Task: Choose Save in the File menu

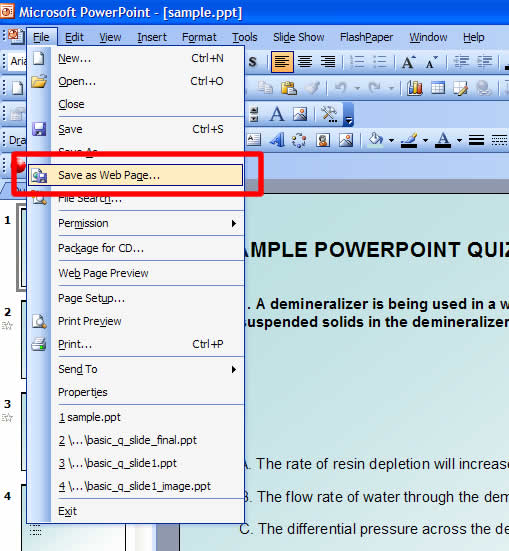Action: pos(136,129)
